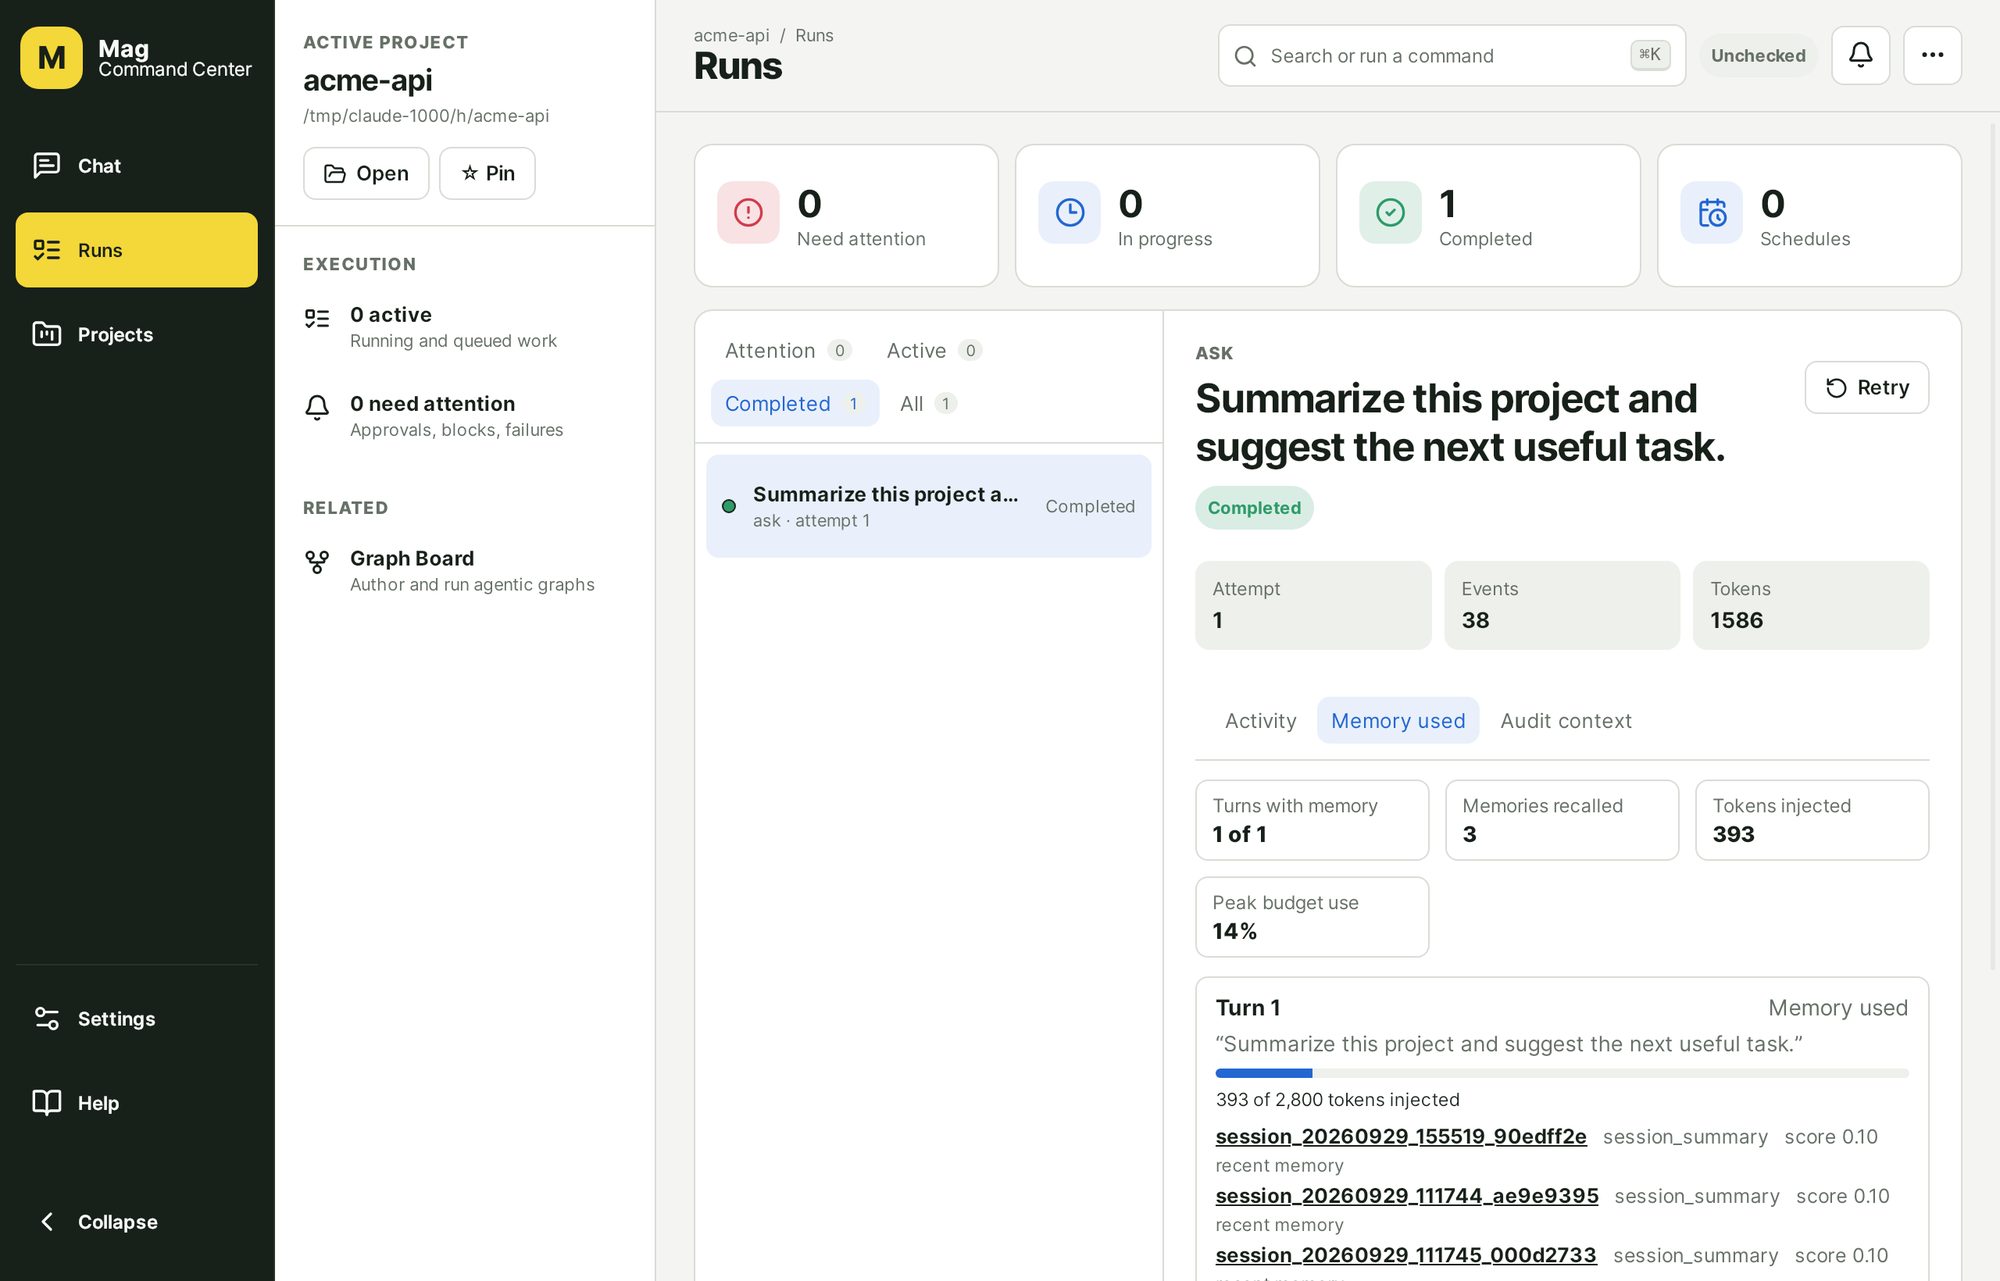Show the All runs filter tab
This screenshot has width=2000, height=1281.
coord(928,404)
